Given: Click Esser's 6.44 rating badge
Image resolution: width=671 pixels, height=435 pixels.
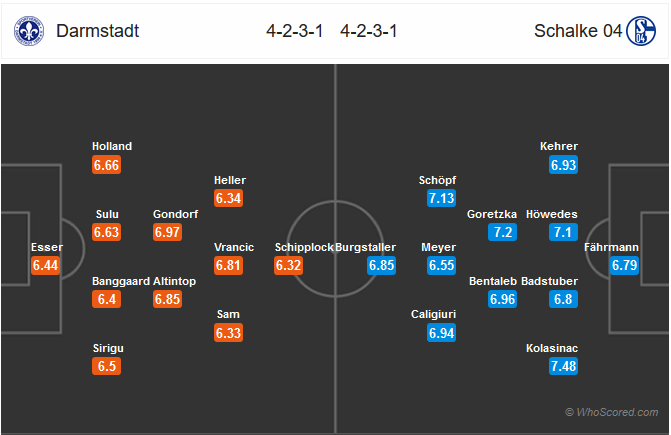Looking at the screenshot, I should pyautogui.click(x=45, y=265).
